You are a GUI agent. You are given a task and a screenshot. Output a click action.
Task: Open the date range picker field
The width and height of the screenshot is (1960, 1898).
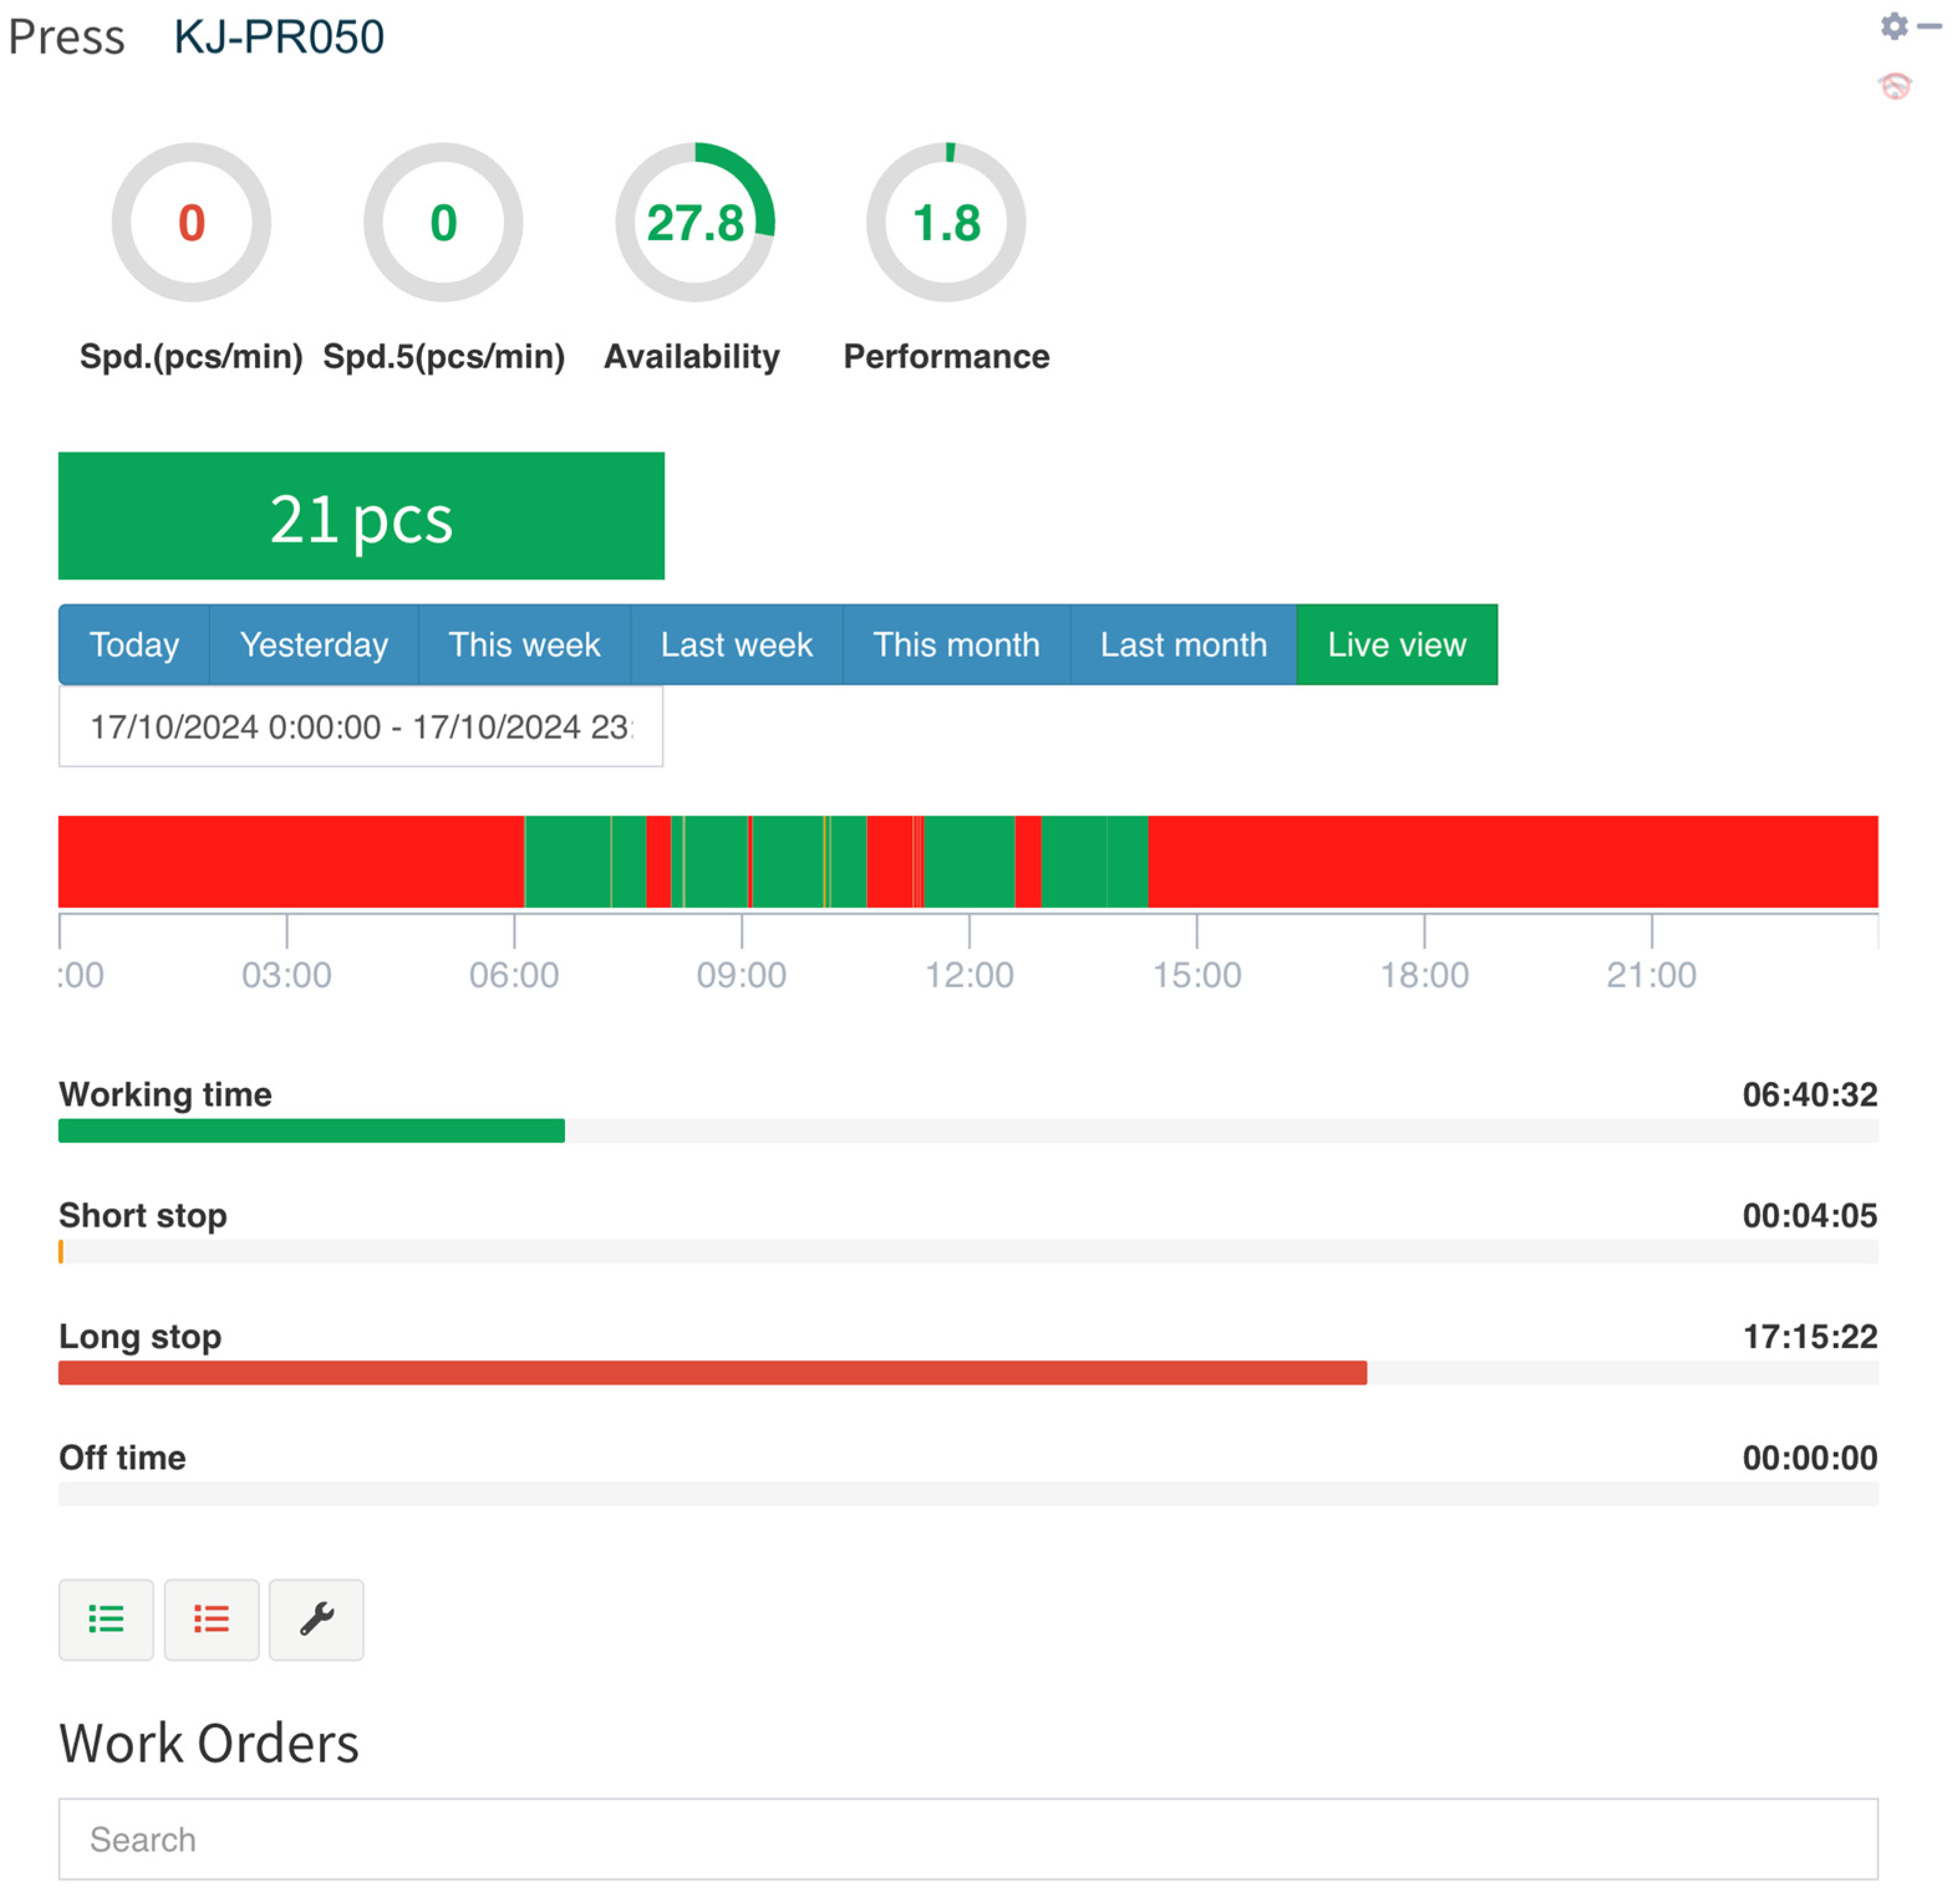tap(360, 727)
